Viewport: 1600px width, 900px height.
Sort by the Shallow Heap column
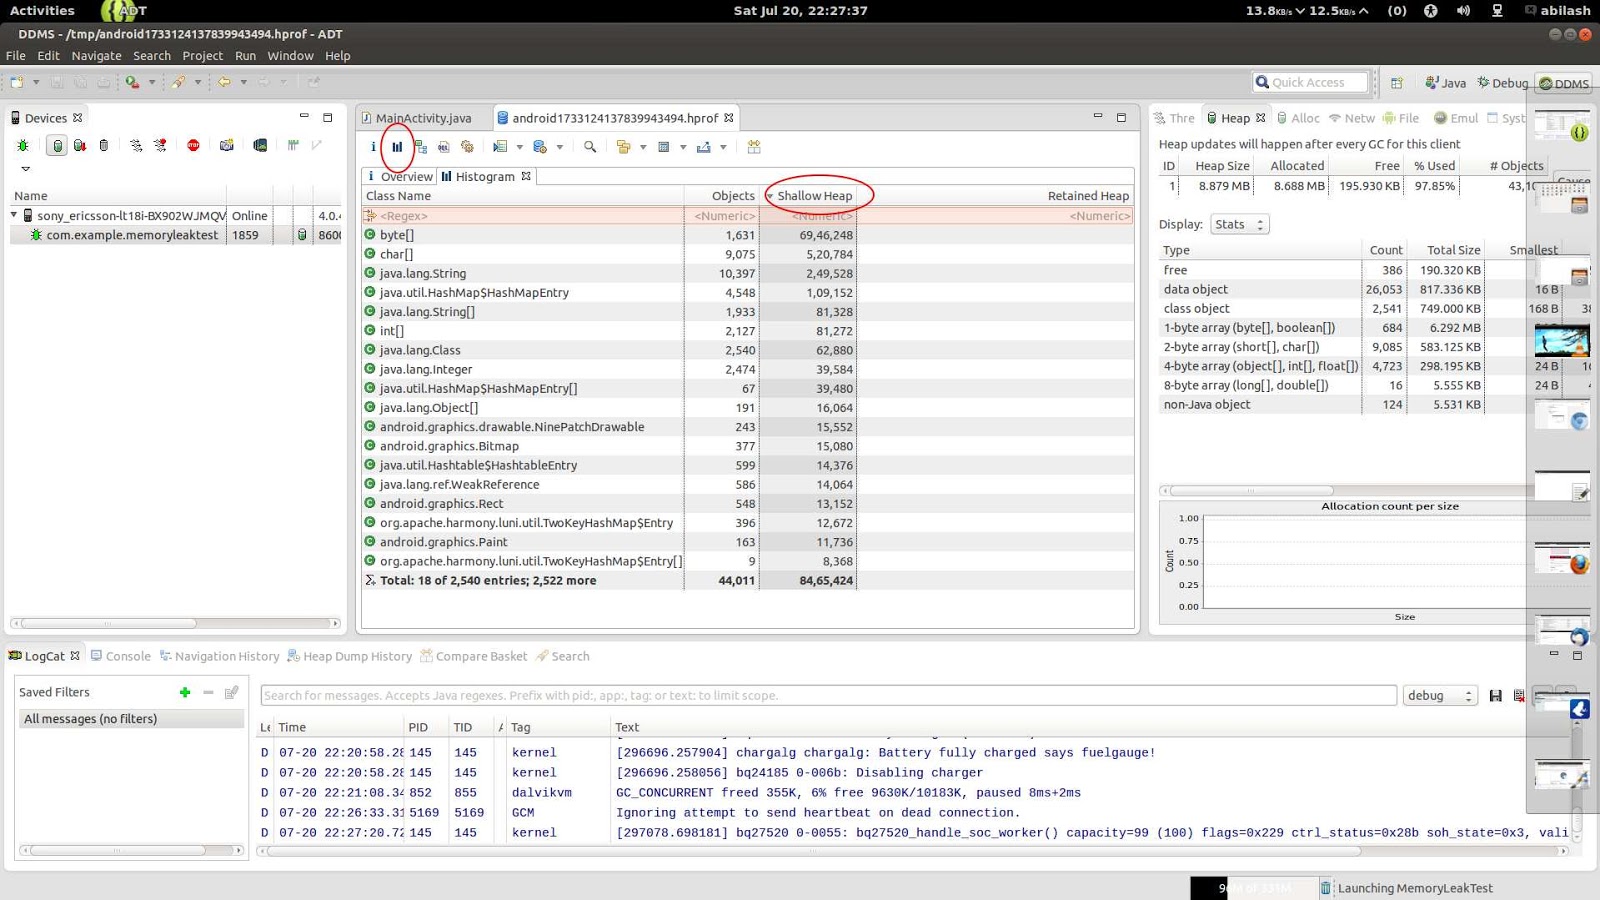(816, 195)
